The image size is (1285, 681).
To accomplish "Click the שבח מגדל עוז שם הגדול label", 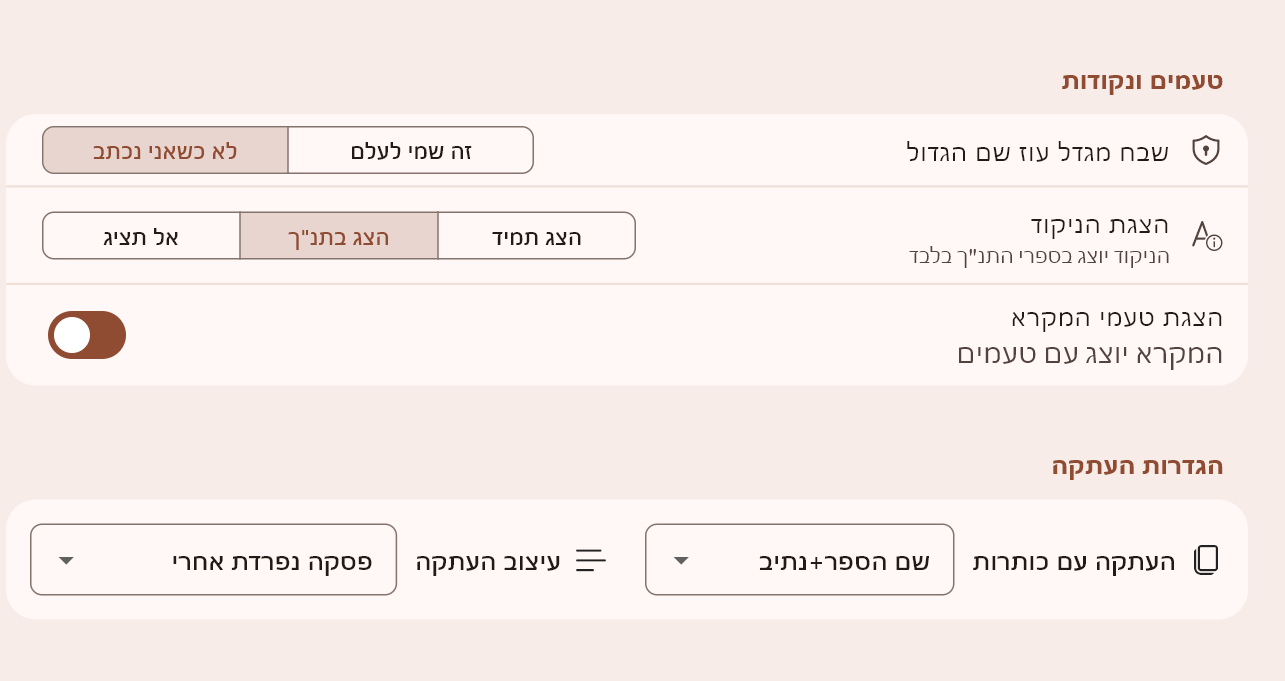I will [x=1037, y=151].
